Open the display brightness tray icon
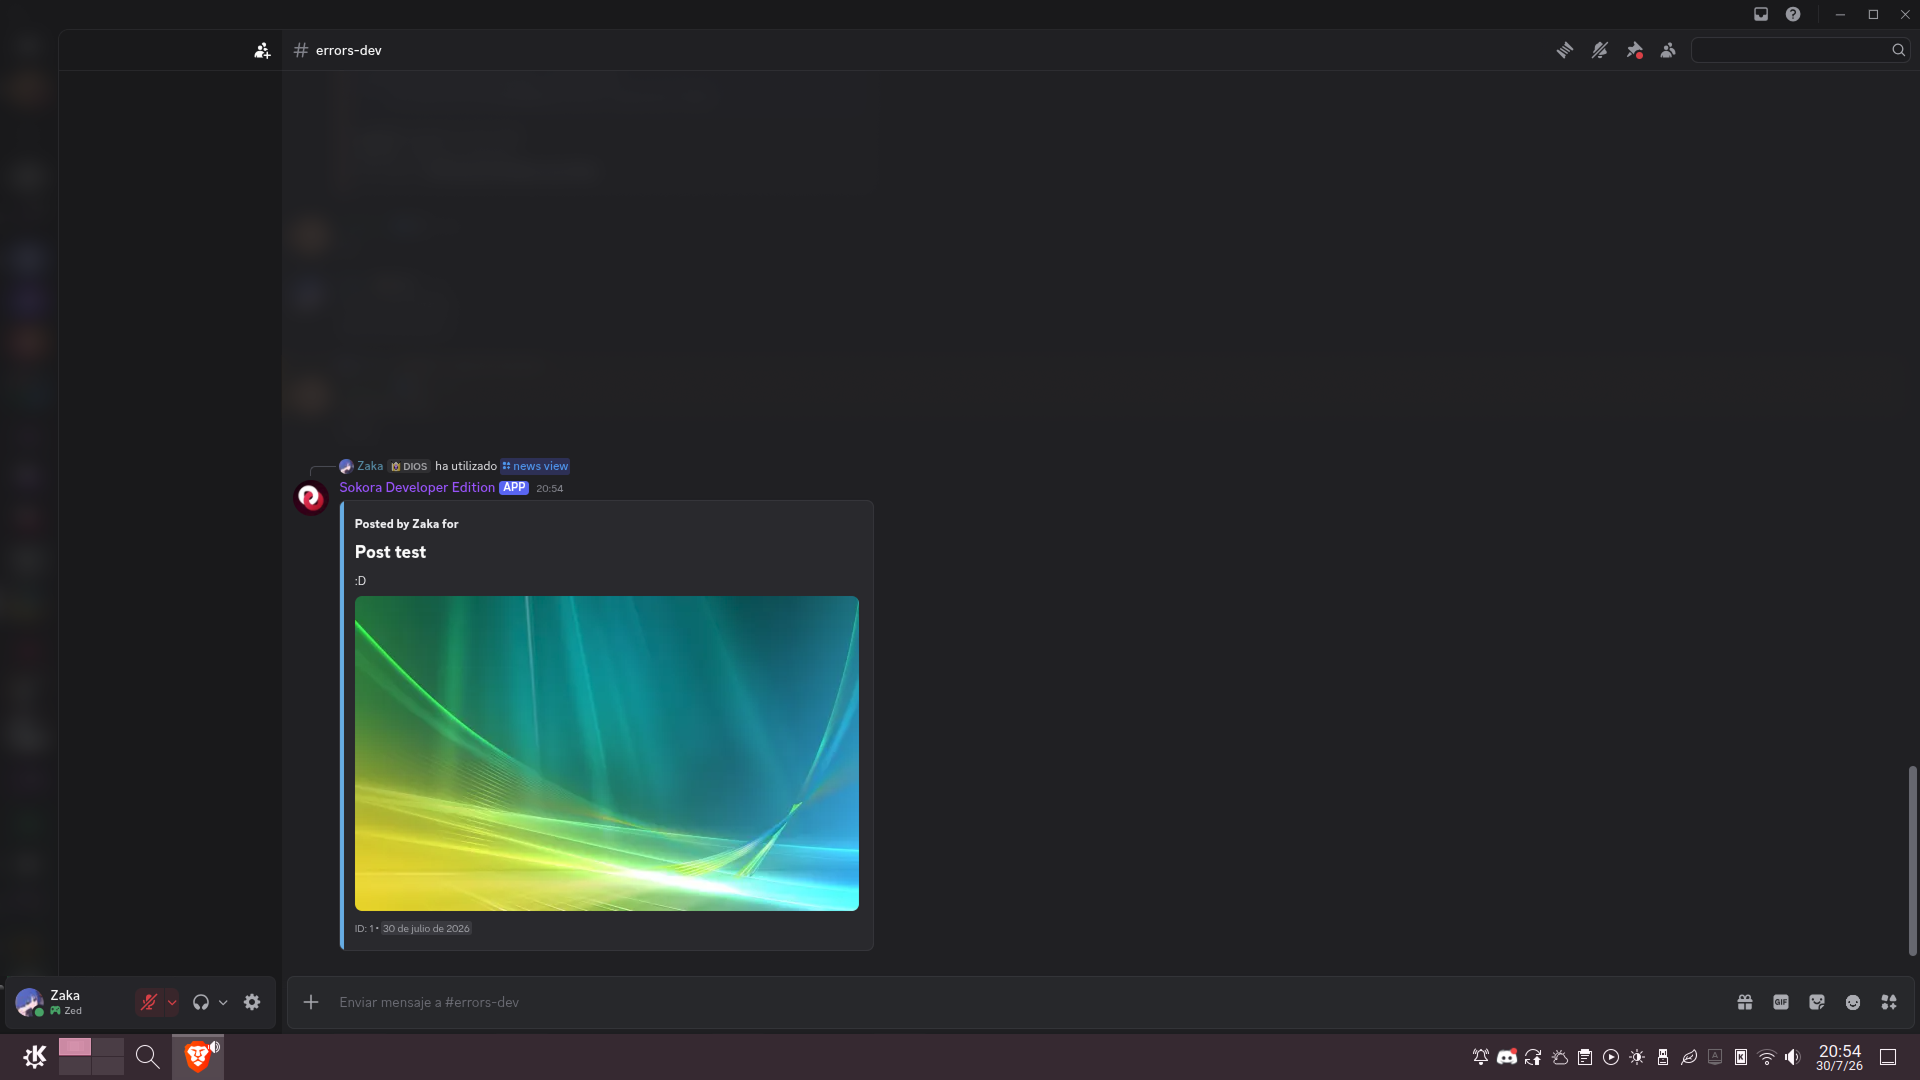This screenshot has height=1080, width=1920. [1637, 1057]
